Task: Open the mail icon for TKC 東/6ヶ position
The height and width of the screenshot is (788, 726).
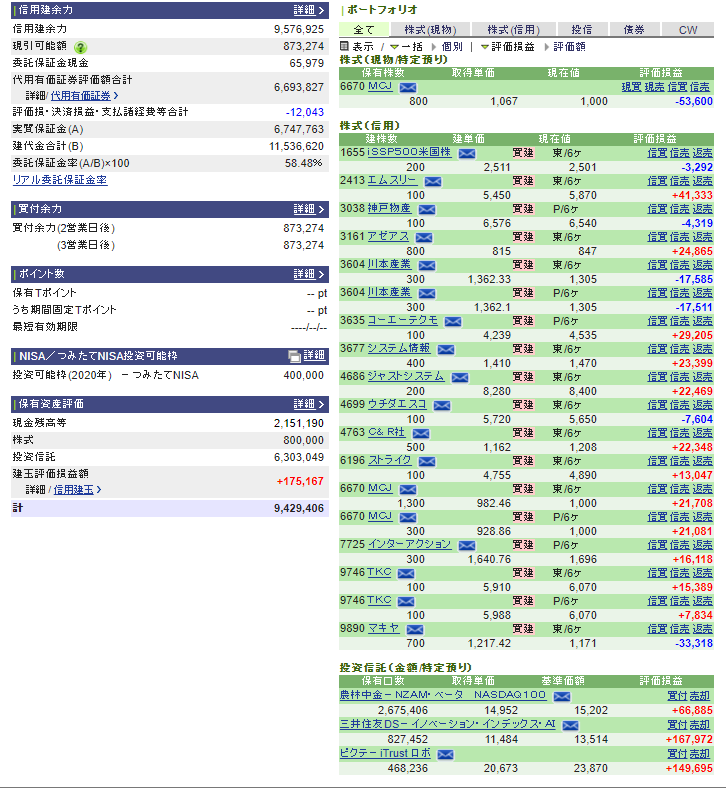Action: [406, 574]
